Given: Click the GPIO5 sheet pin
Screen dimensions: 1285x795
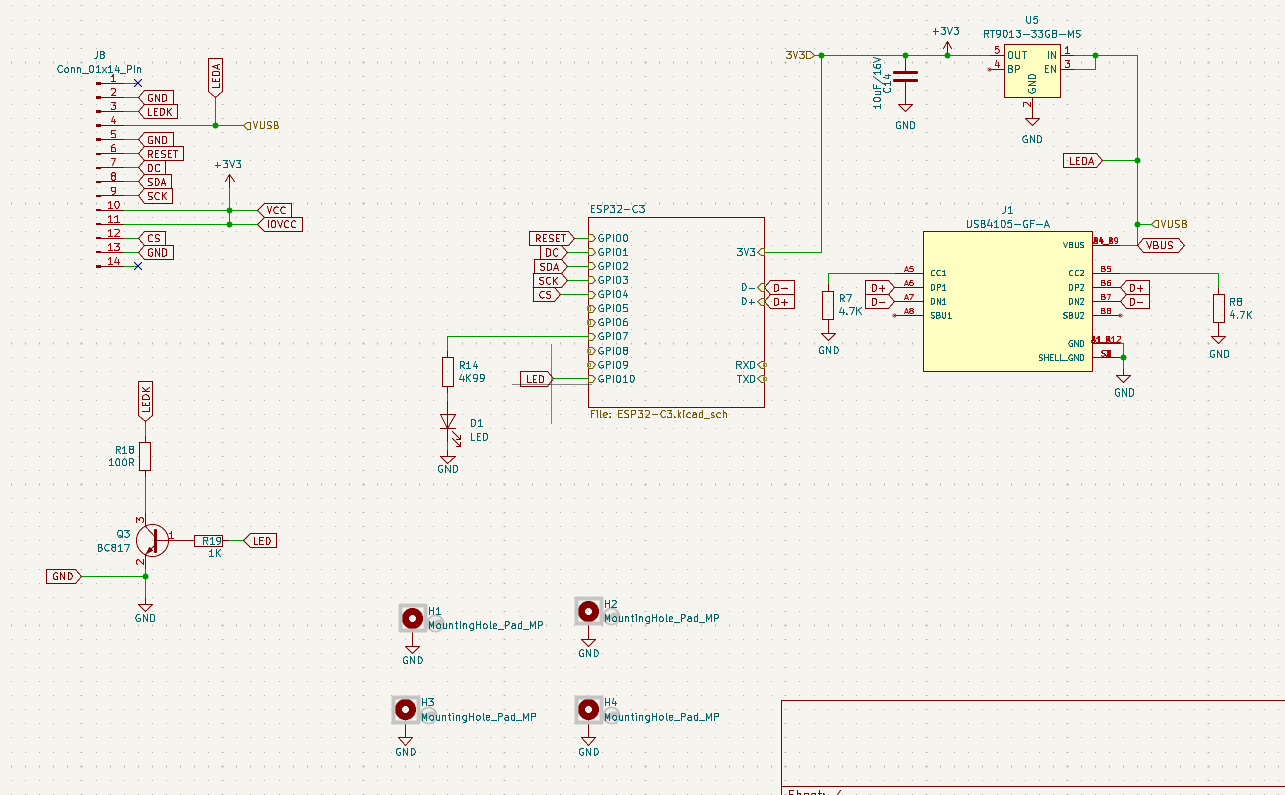Looking at the screenshot, I should click(x=609, y=309).
